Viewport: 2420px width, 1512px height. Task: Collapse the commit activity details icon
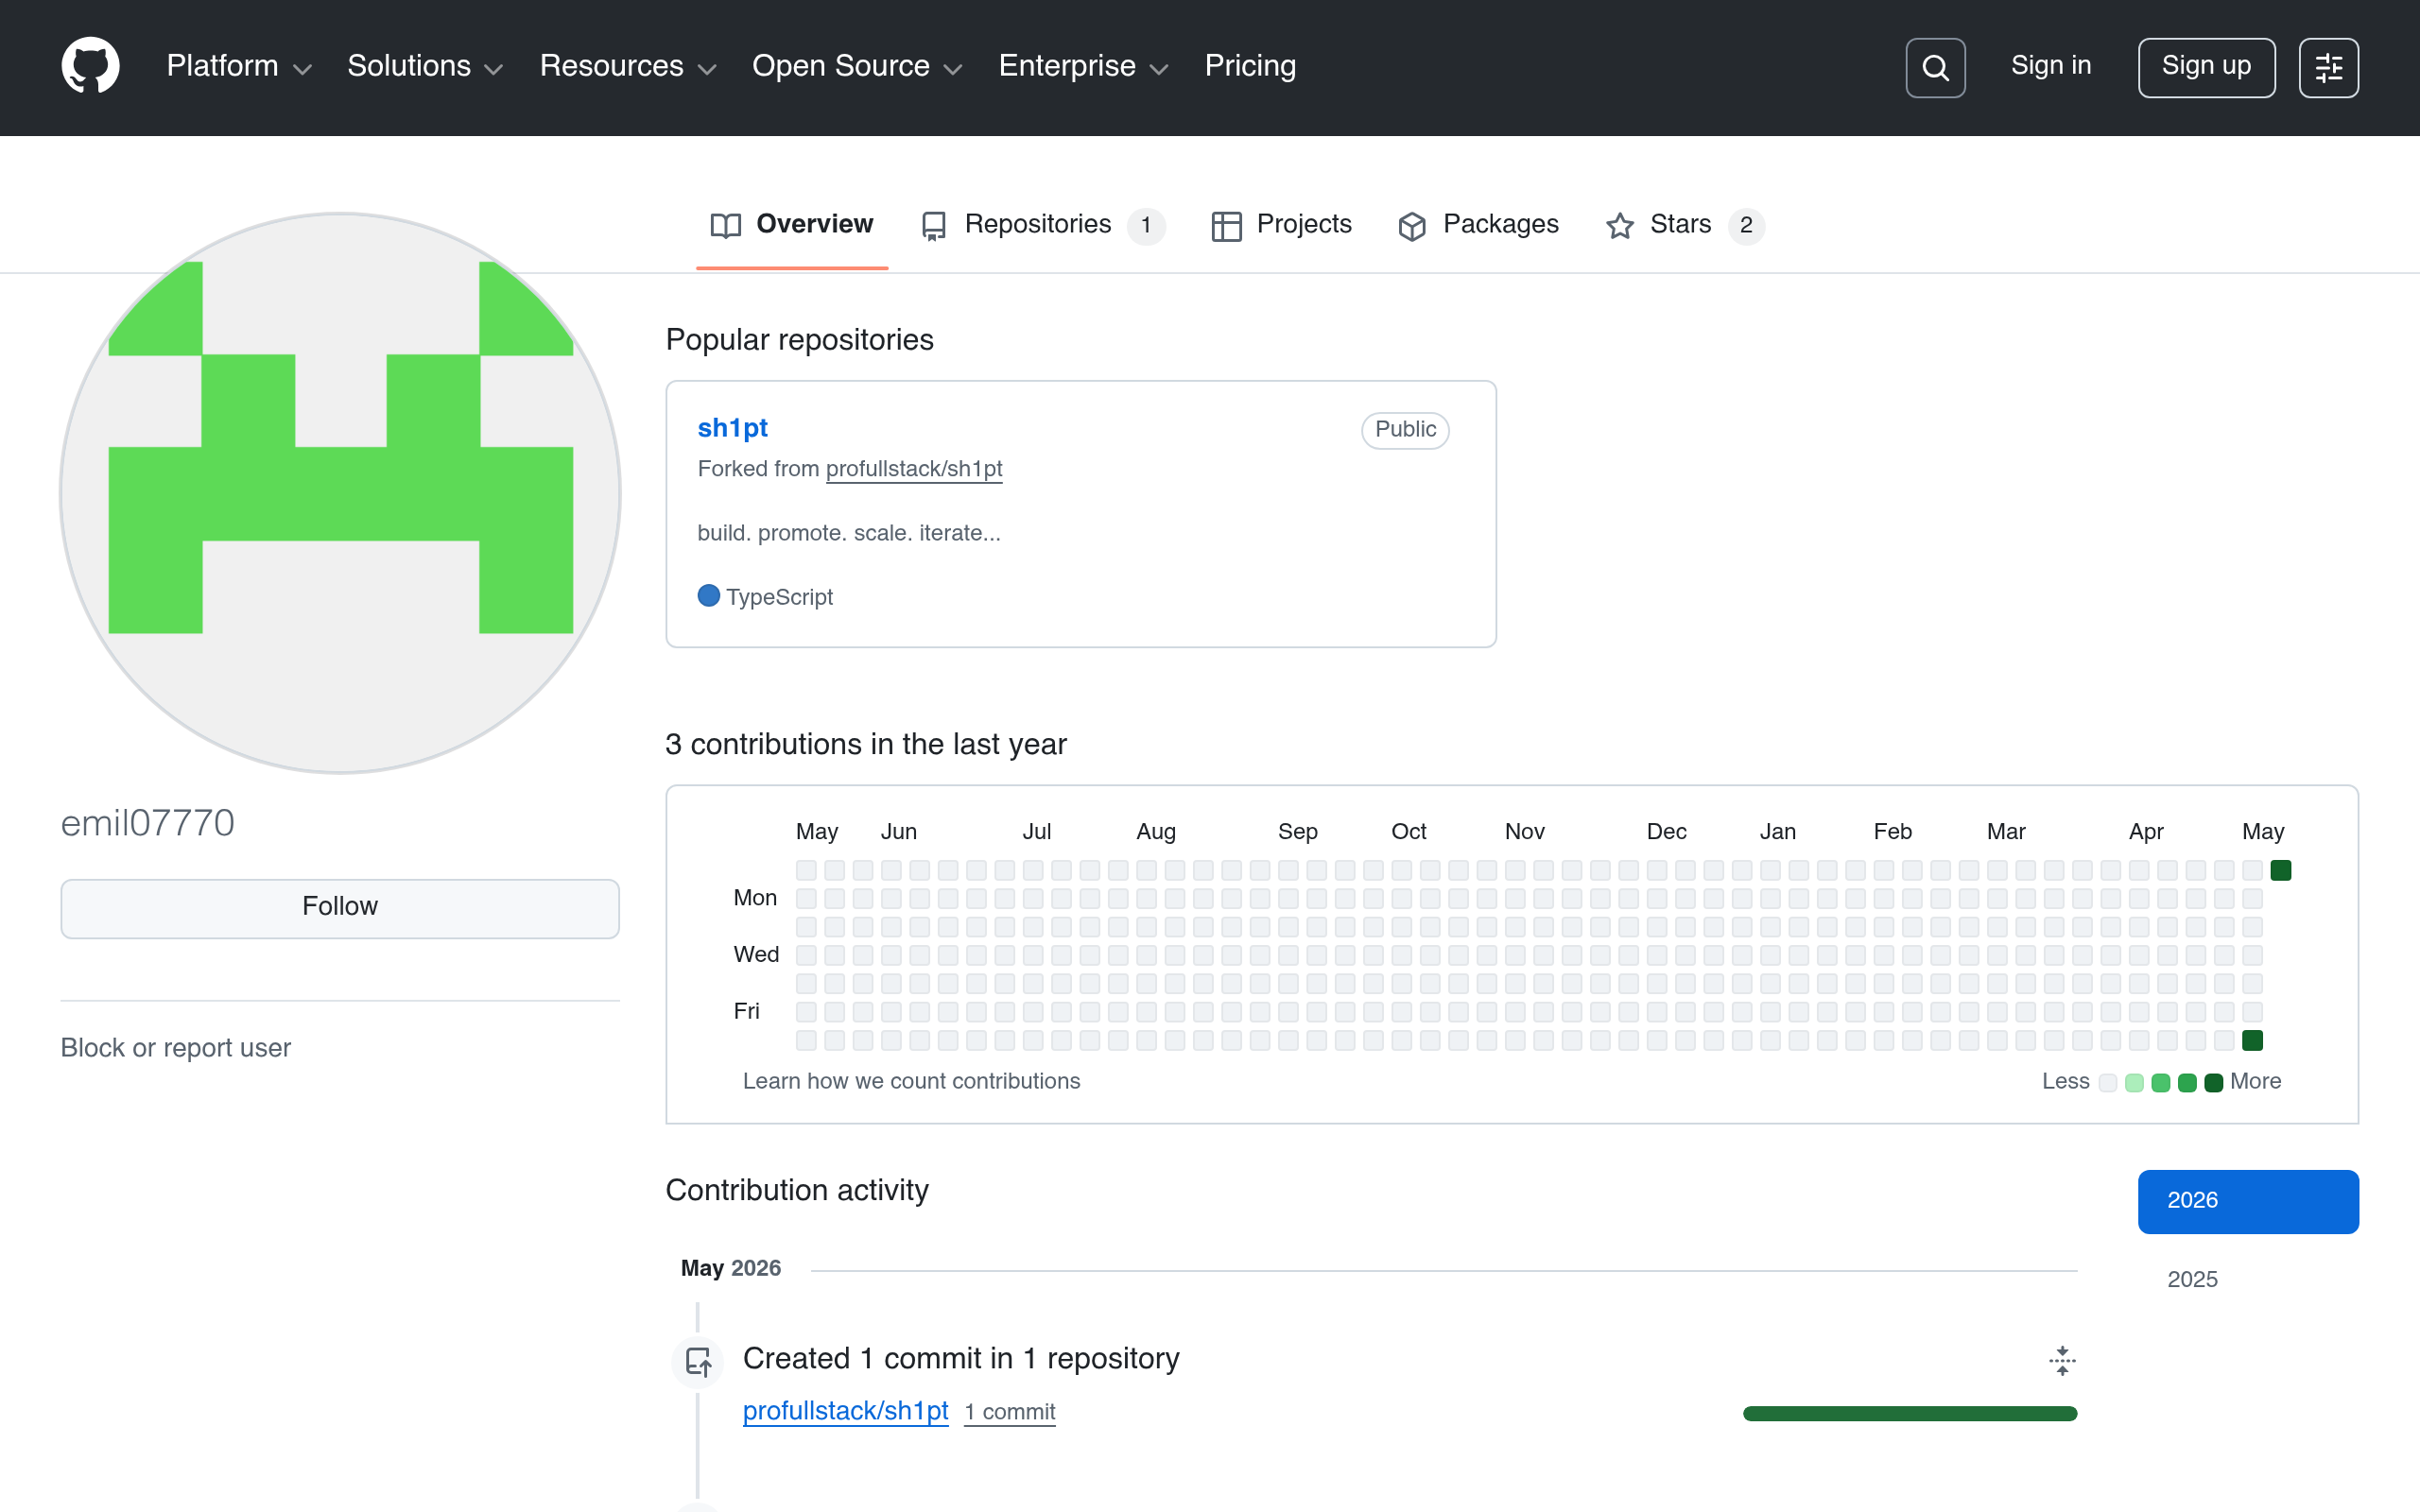tap(2062, 1360)
